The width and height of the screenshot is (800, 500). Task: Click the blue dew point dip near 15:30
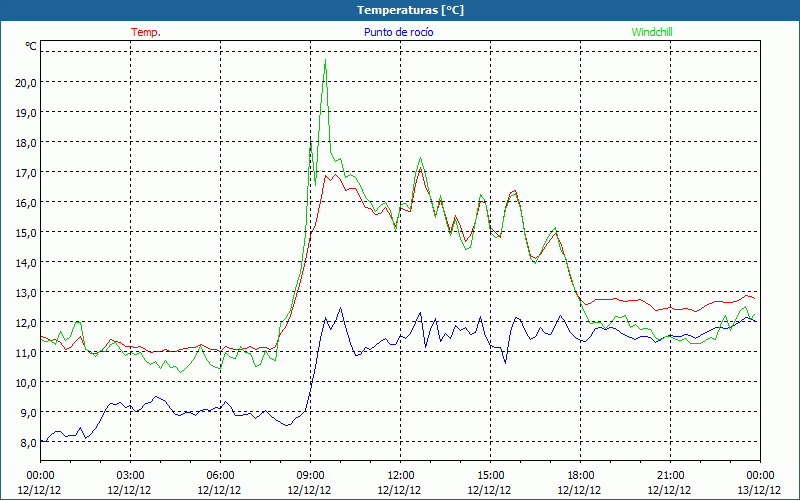505,363
